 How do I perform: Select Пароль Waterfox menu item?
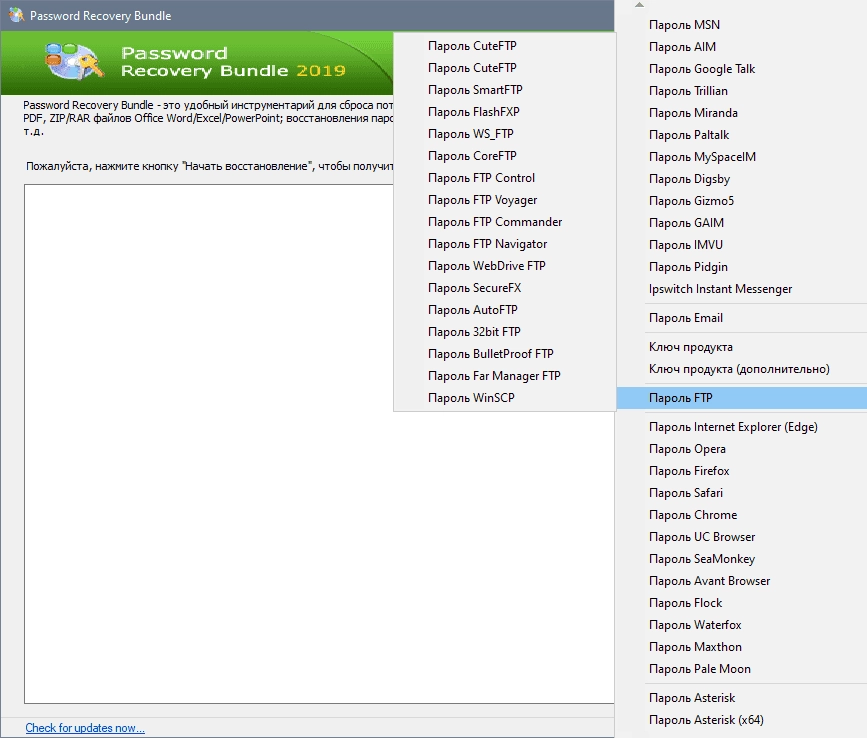point(741,625)
